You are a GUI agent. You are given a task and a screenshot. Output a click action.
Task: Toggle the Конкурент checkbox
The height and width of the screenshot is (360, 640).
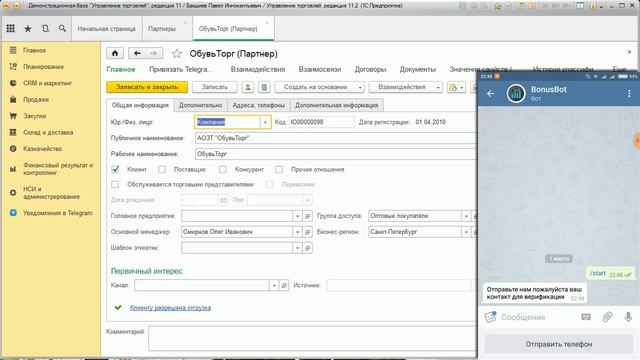coord(222,169)
